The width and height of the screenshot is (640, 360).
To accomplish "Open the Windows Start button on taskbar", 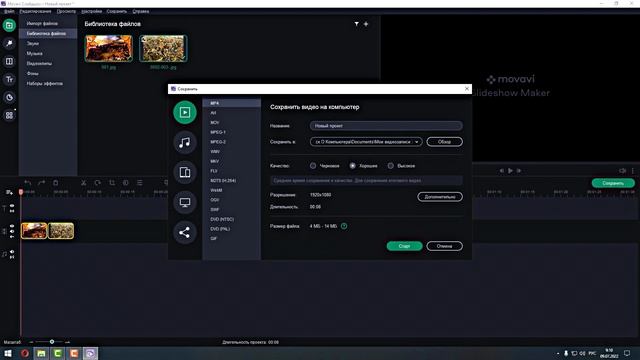I will pos(8,353).
